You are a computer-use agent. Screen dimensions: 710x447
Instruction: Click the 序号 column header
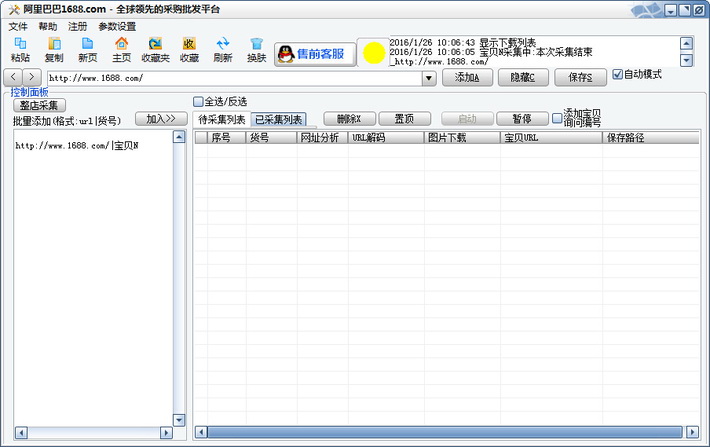point(226,138)
